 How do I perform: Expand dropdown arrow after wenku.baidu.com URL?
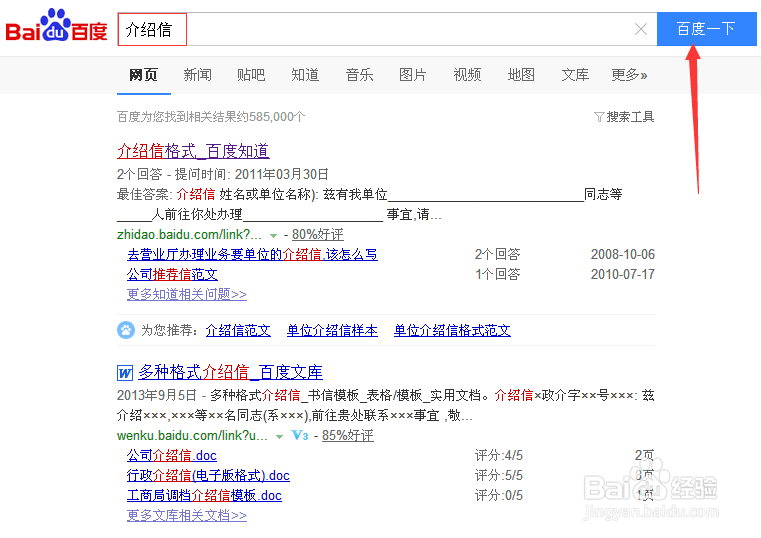coord(279,437)
